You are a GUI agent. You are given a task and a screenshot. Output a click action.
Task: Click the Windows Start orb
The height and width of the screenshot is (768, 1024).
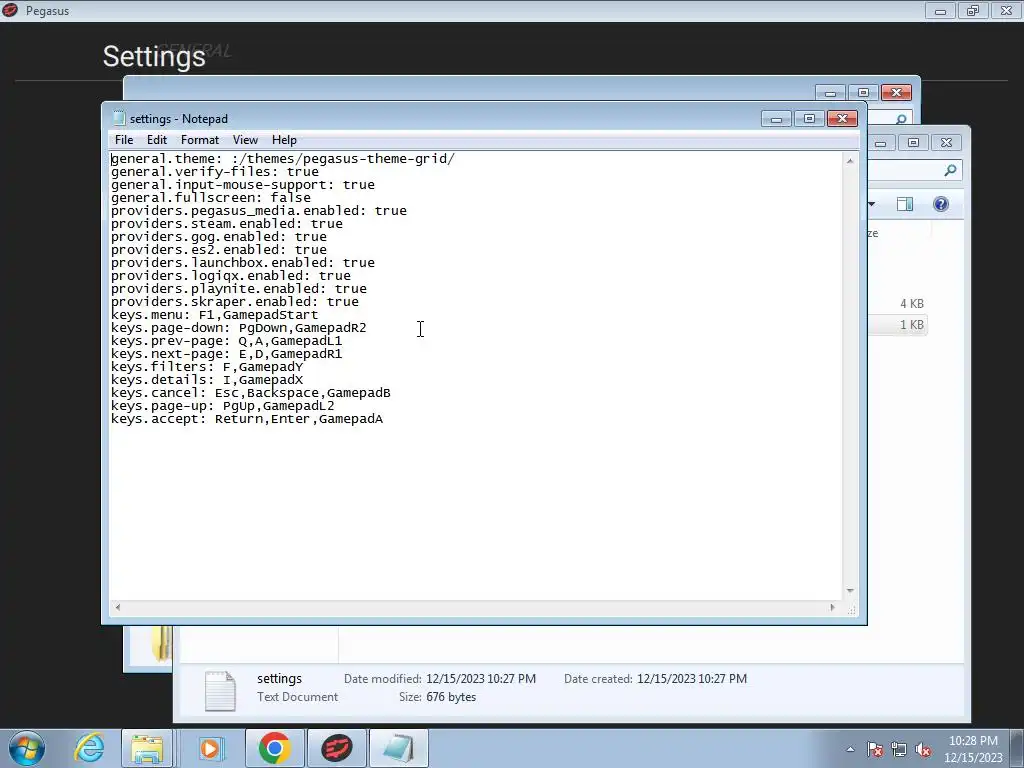point(27,748)
